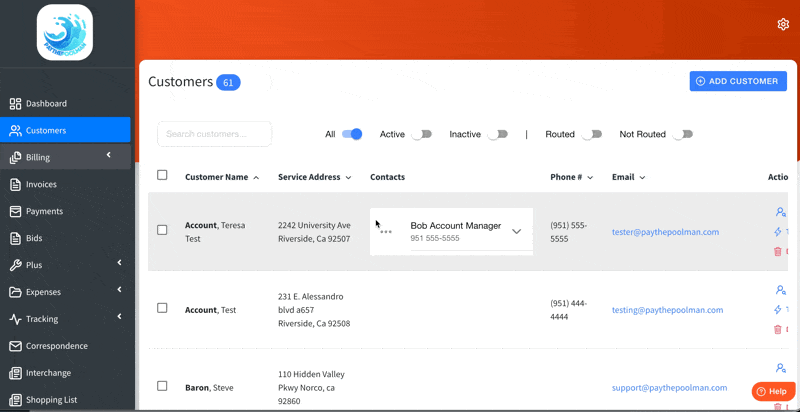Click the Dashboard grid icon

point(15,104)
